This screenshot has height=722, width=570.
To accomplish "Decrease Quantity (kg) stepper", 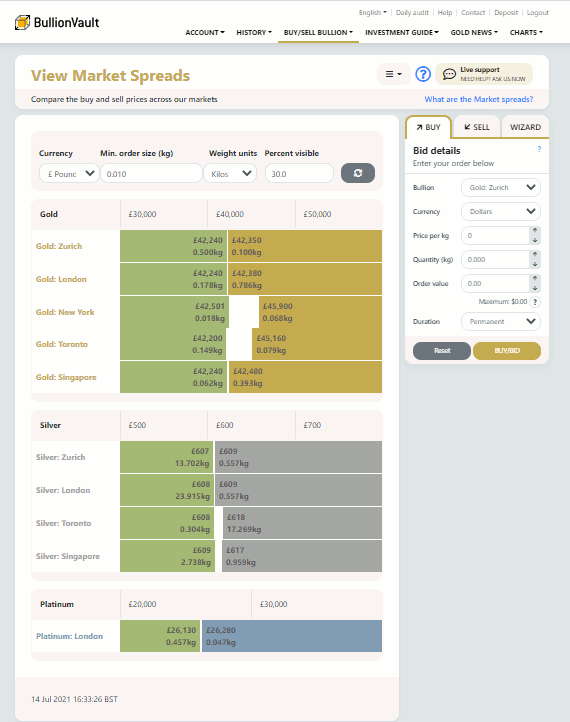I will coord(535,264).
